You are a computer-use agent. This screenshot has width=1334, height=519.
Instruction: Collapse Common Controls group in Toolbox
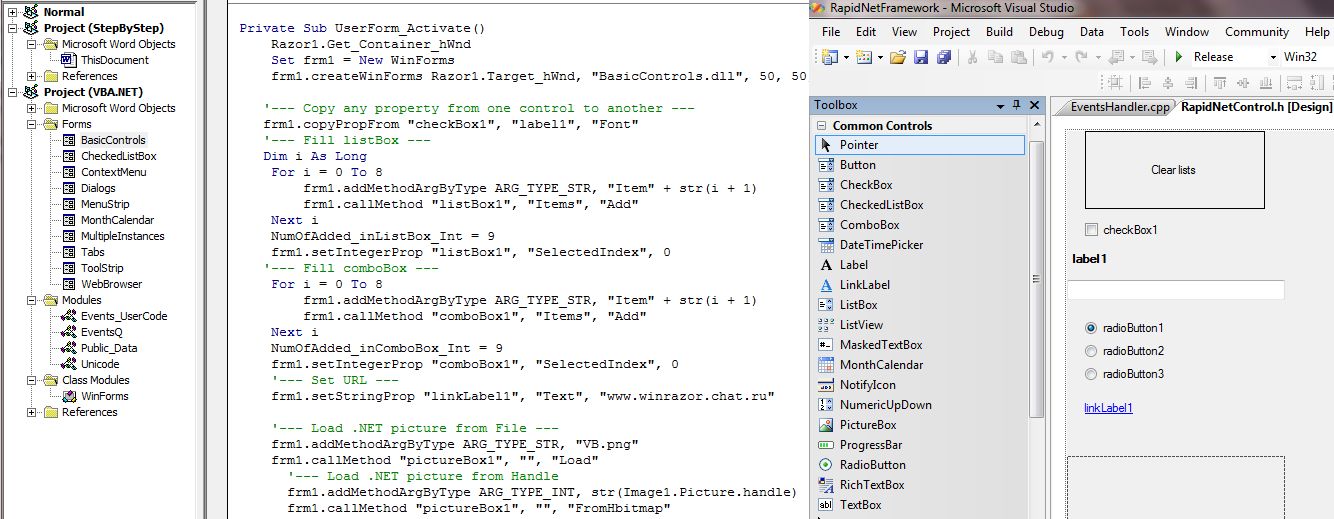[822, 126]
